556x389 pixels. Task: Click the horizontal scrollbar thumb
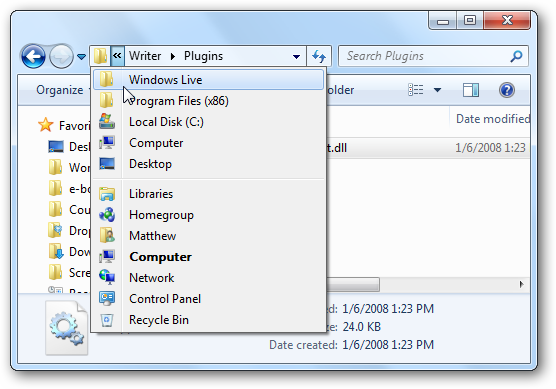[x=353, y=284]
